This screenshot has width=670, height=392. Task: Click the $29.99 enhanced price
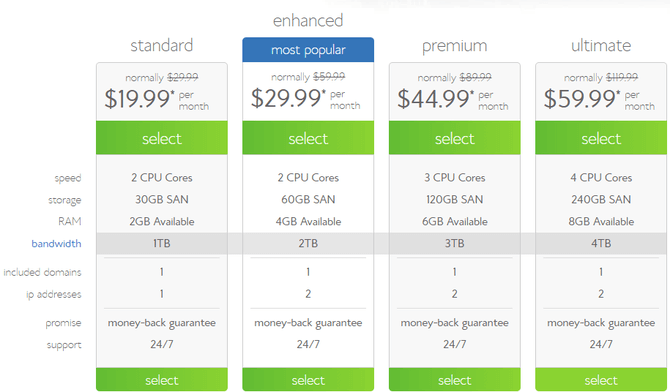288,98
